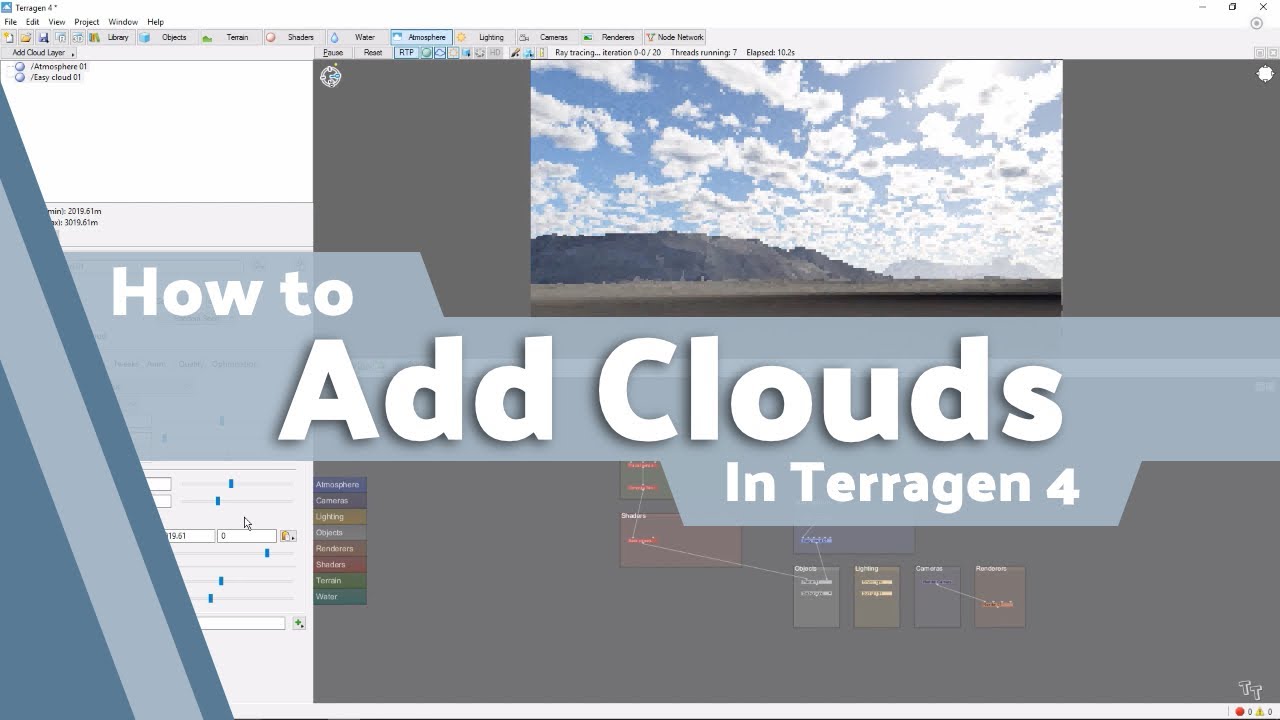Open the copy-paste dropdown beside the 0 field
This screenshot has width=1280, height=720.
(287, 536)
